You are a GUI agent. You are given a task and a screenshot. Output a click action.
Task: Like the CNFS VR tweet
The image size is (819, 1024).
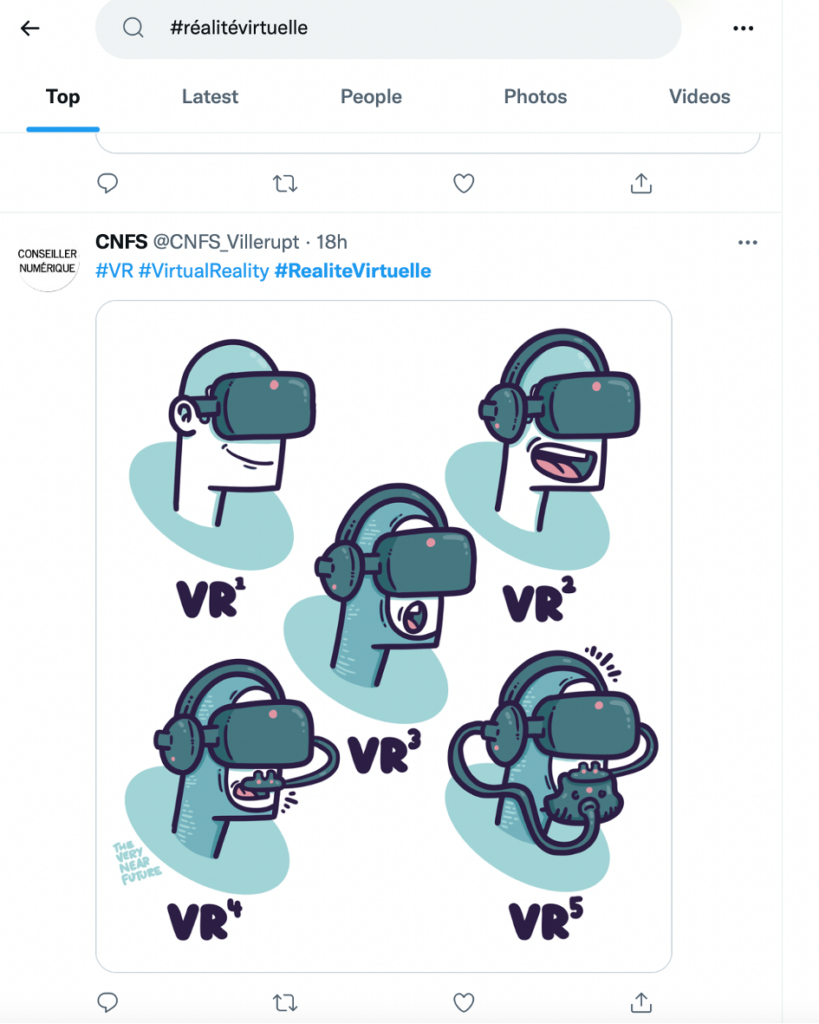click(463, 1001)
